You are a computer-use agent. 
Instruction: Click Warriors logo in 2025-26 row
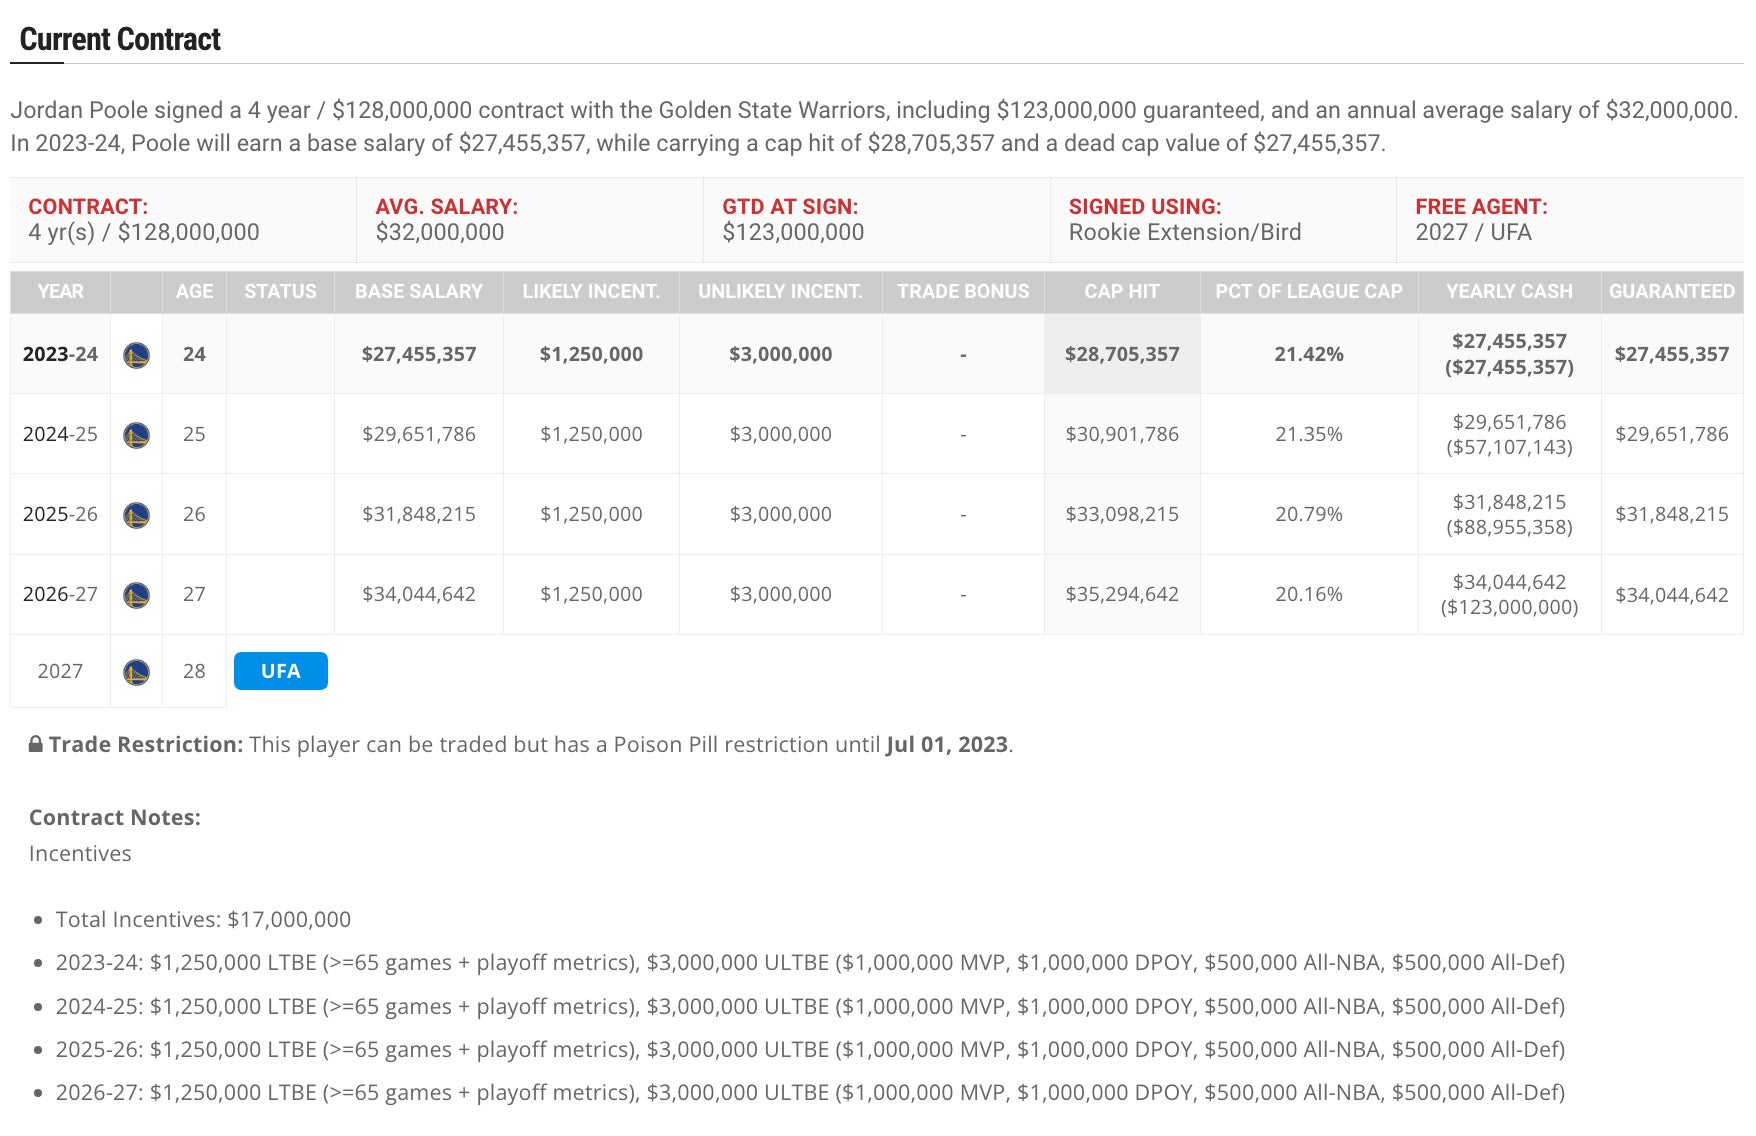tap(136, 515)
